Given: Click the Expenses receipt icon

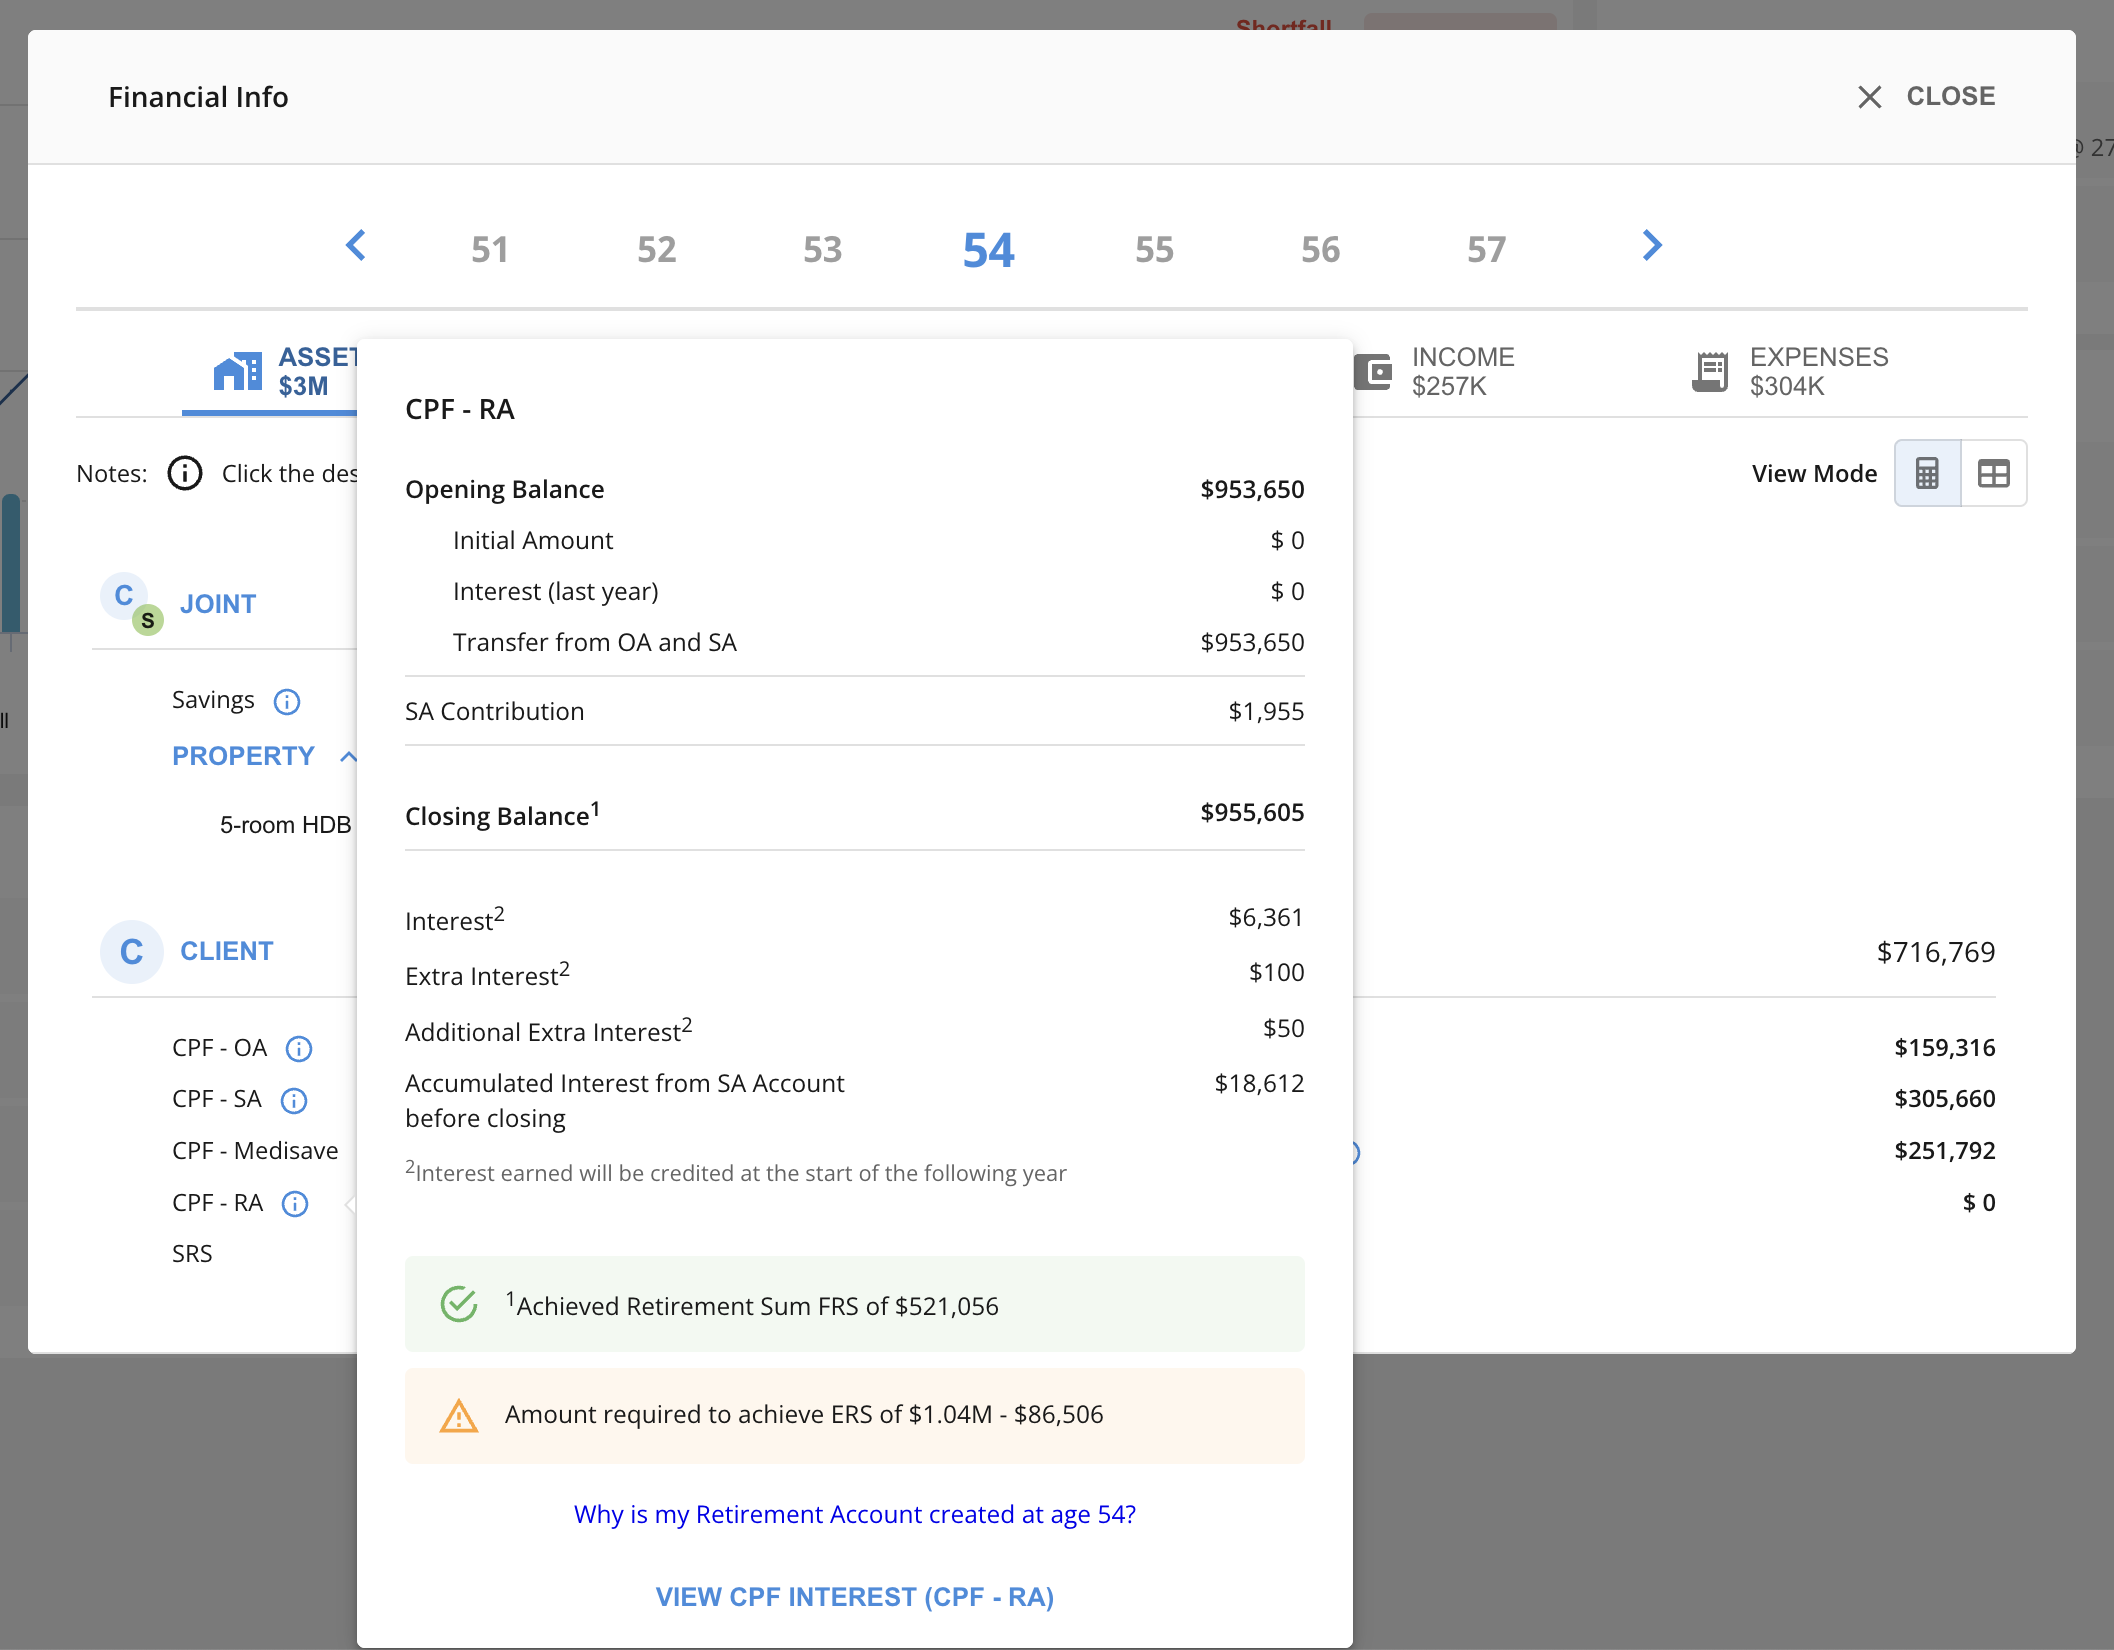Looking at the screenshot, I should click(x=1710, y=372).
